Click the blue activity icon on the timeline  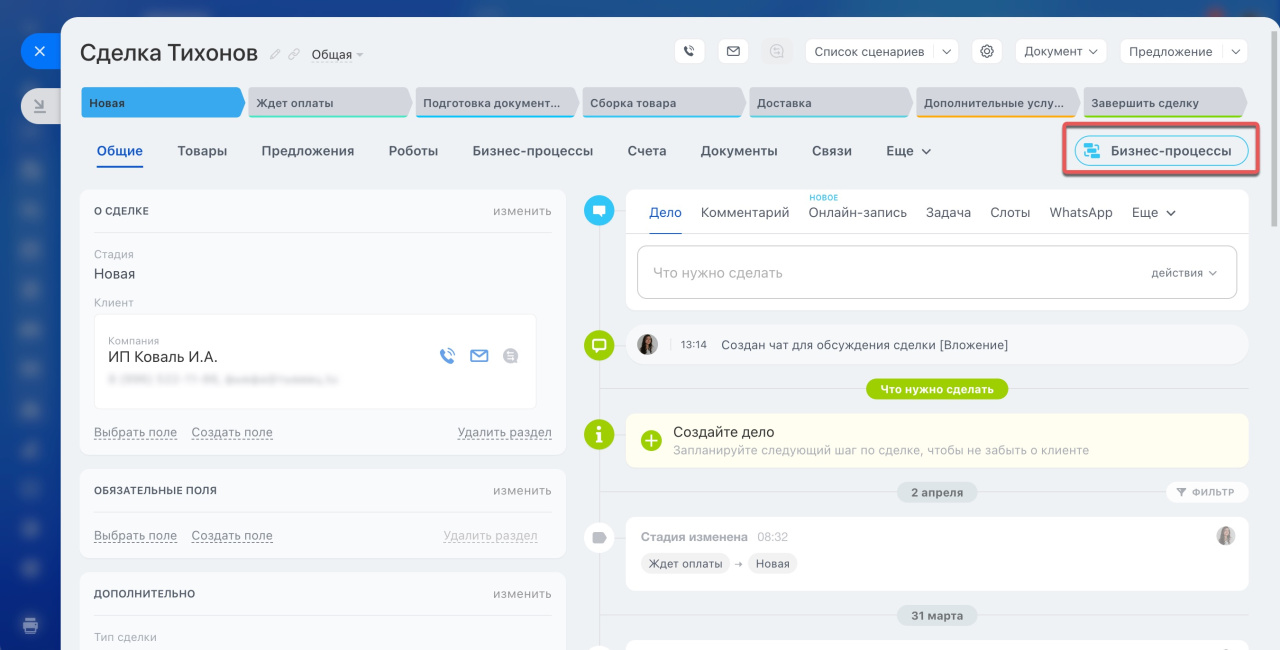(599, 210)
